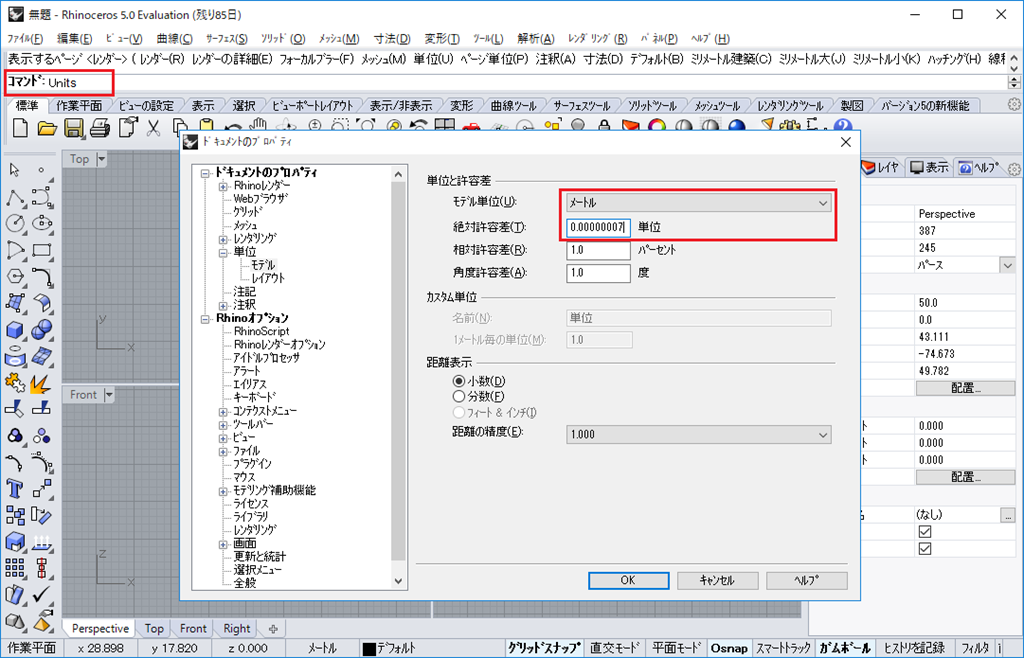This screenshot has width=1024, height=658.
Task: Toggle ガムボール in status bar
Action: 845,648
